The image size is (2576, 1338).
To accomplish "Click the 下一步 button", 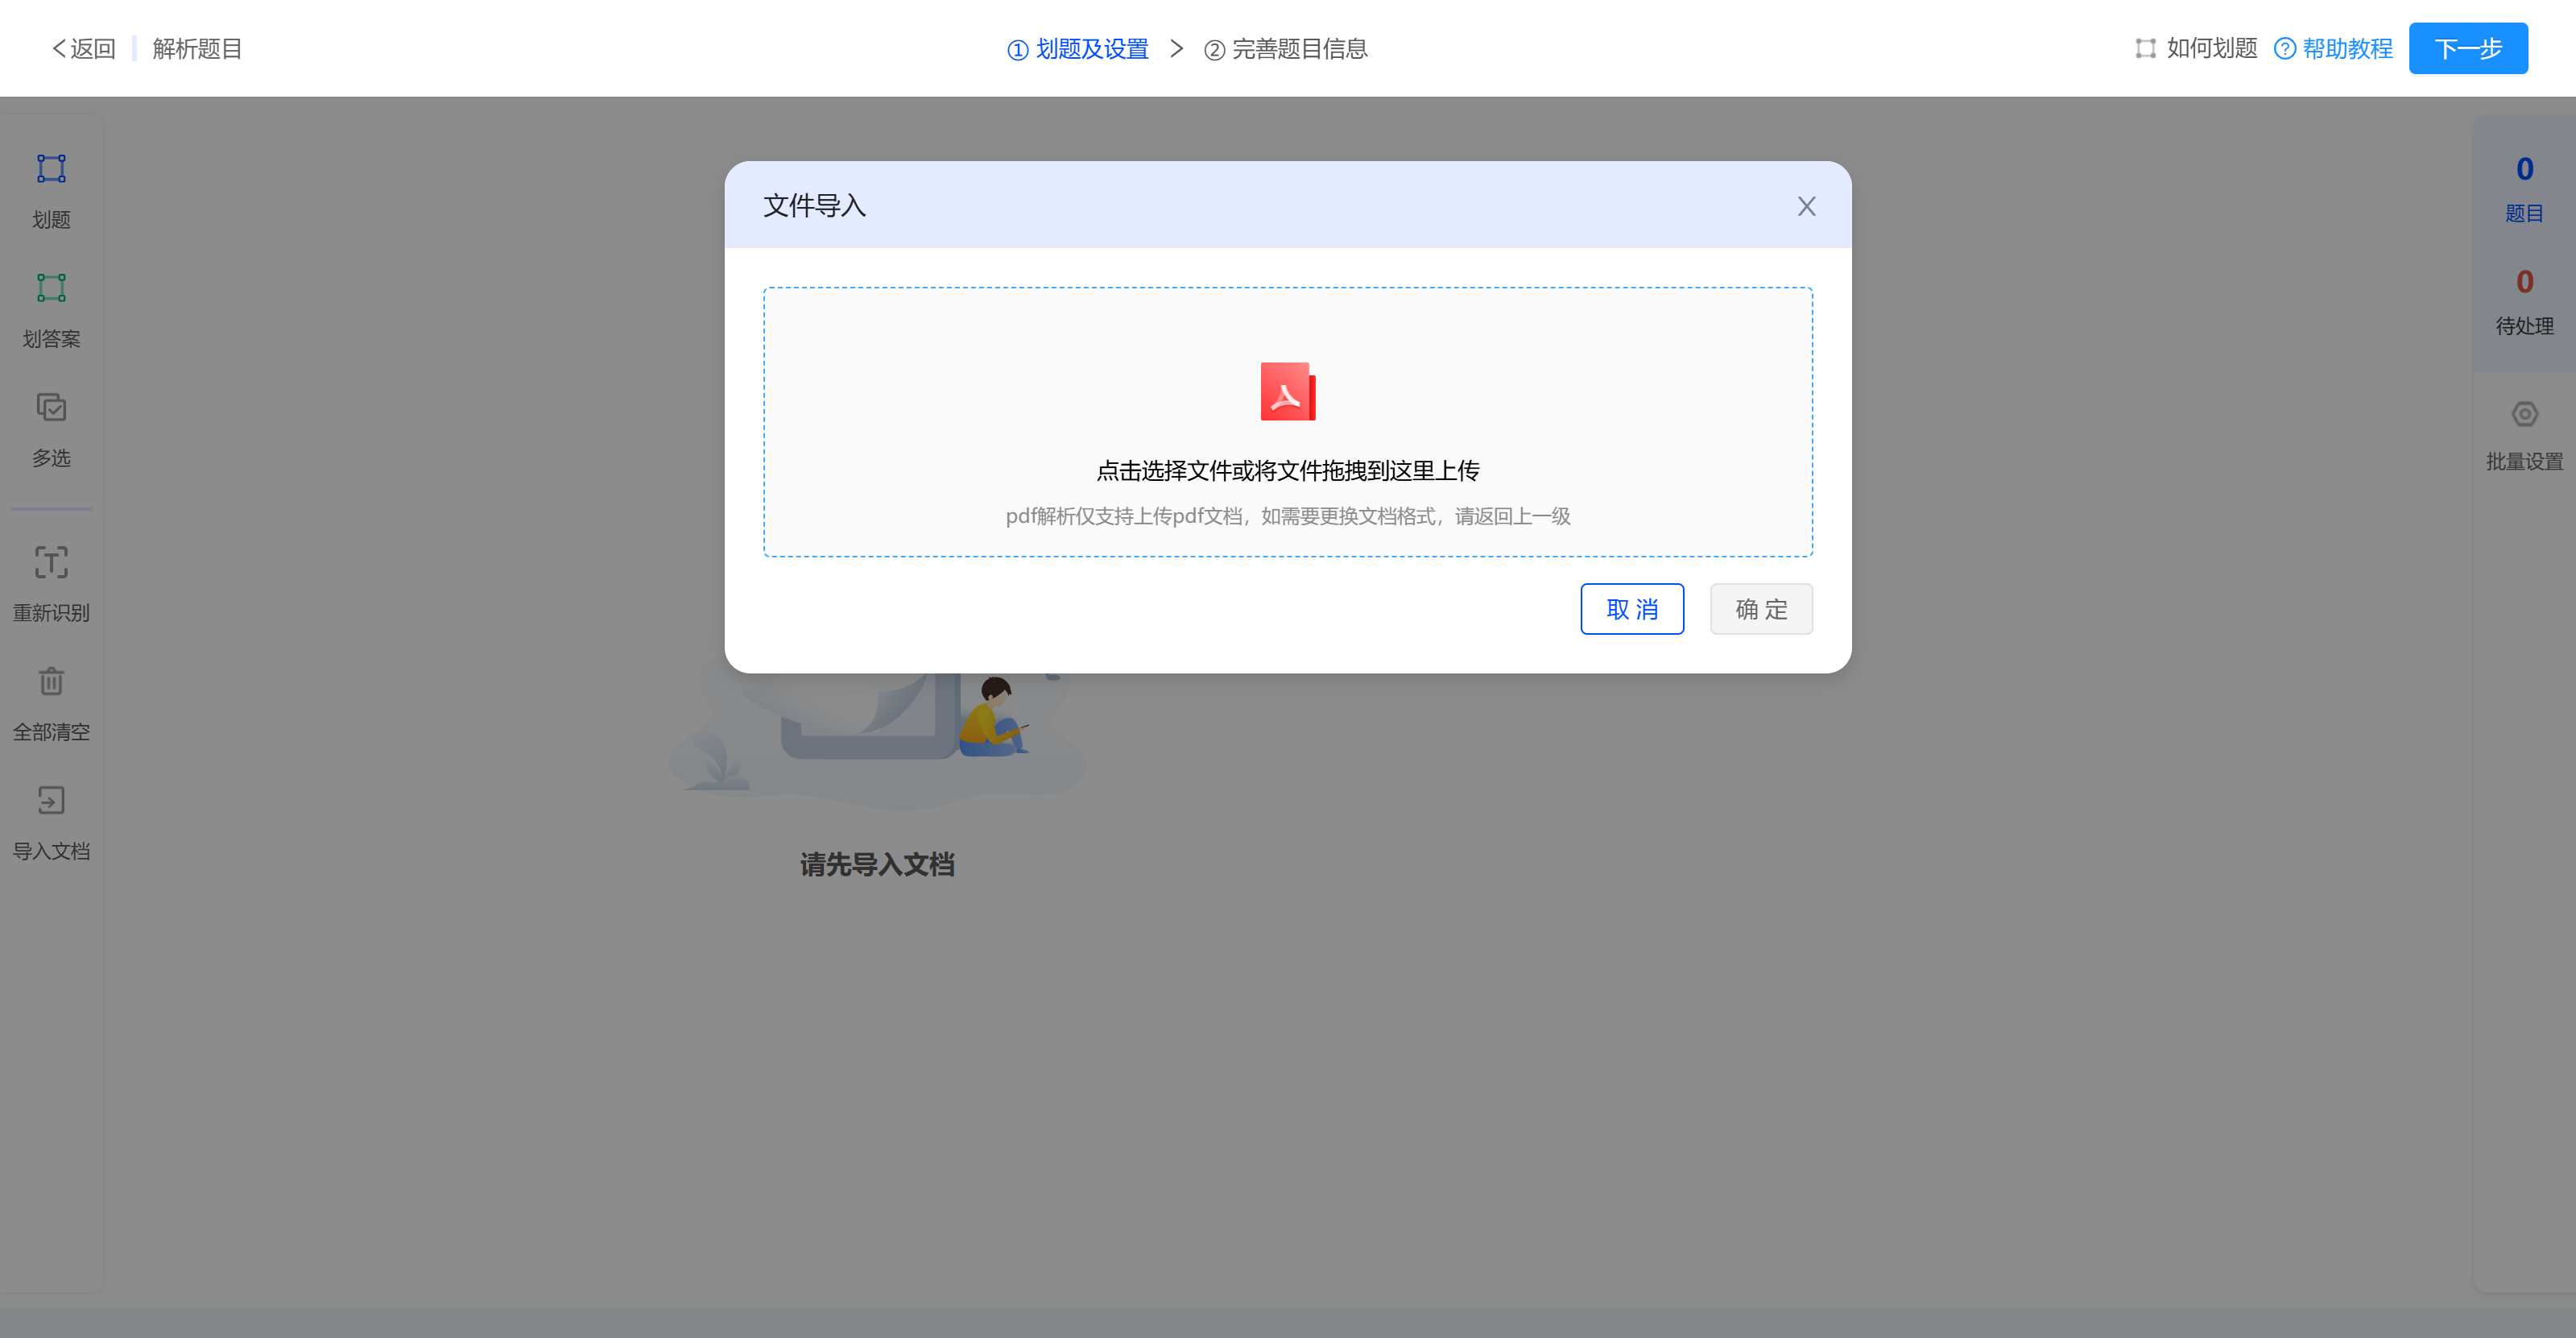I will coord(2468,48).
